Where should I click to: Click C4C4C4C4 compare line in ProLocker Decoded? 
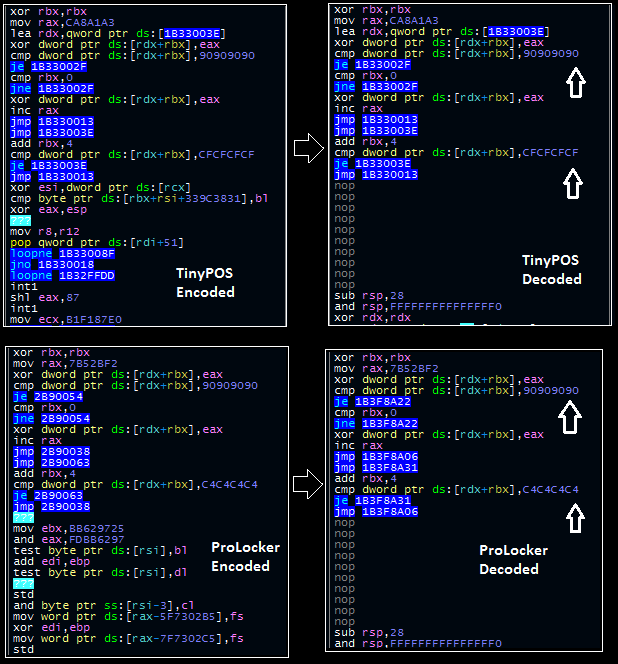tap(456, 490)
